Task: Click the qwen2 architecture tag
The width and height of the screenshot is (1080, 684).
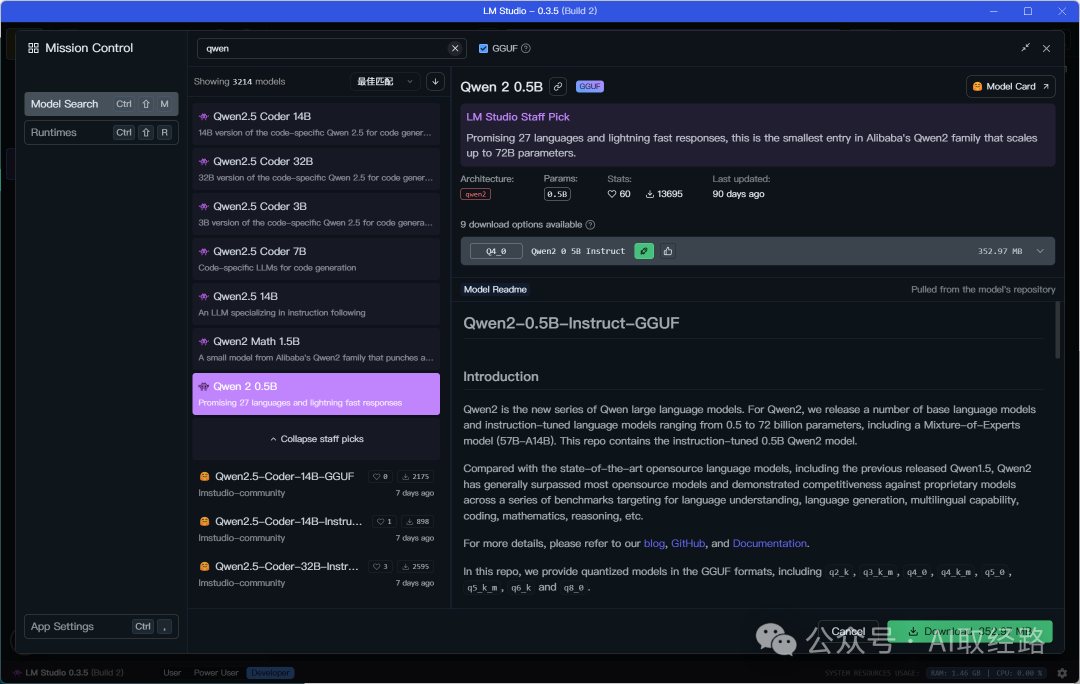Action: coord(475,194)
